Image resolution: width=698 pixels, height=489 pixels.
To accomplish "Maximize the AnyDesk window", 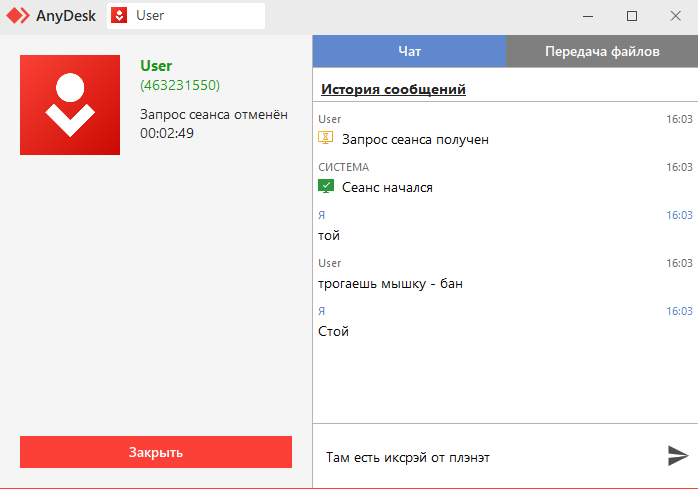I will [632, 16].
